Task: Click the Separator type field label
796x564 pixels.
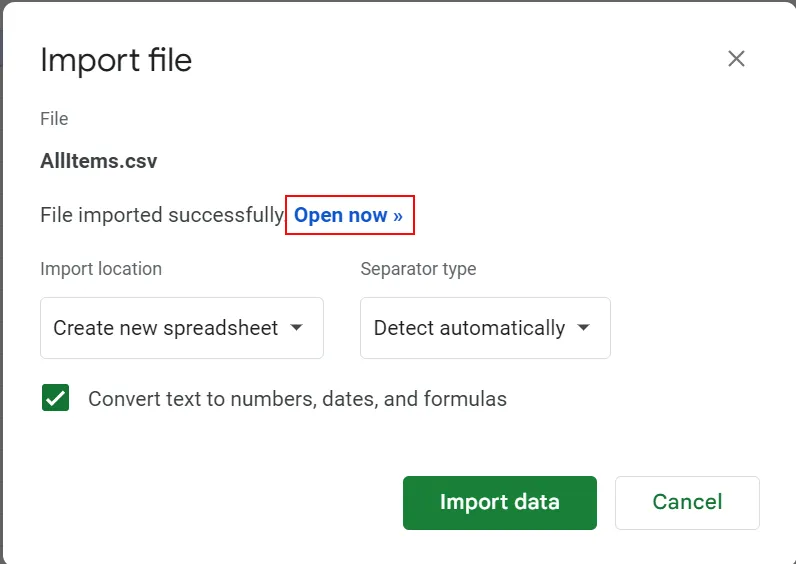Action: 418,269
